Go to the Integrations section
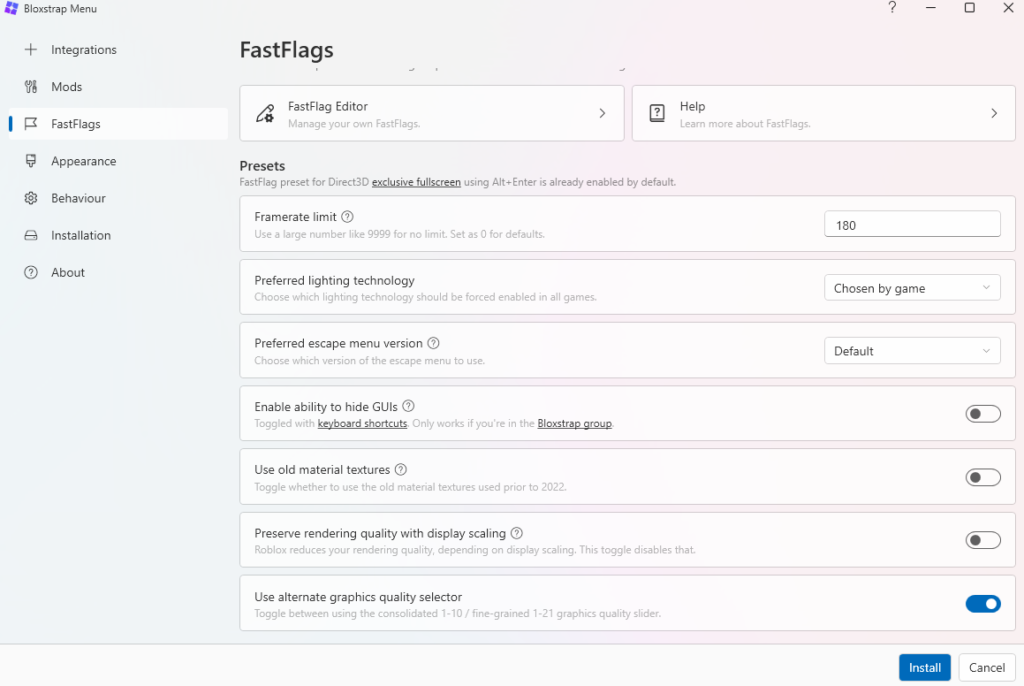Image resolution: width=1024 pixels, height=686 pixels. (x=84, y=50)
